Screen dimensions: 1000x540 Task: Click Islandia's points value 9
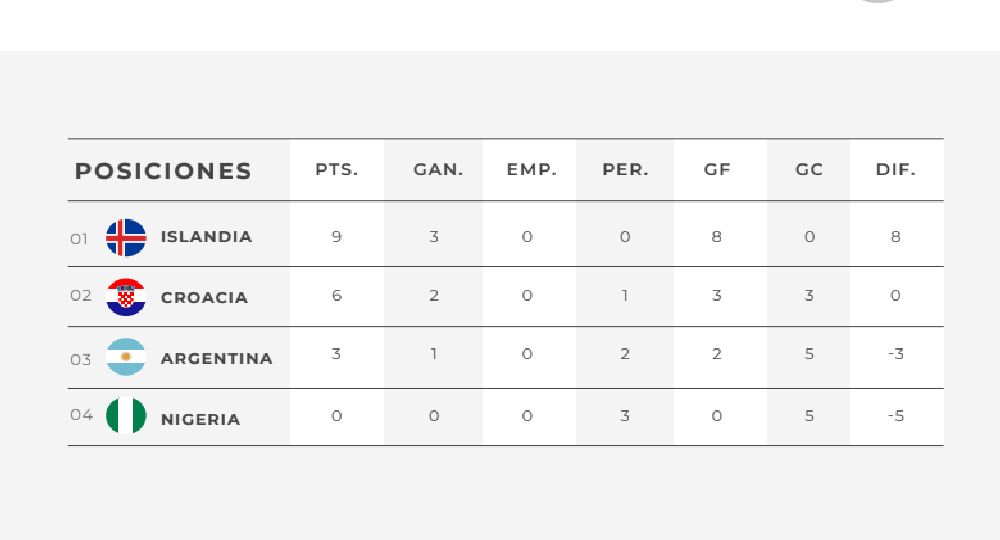coord(337,237)
